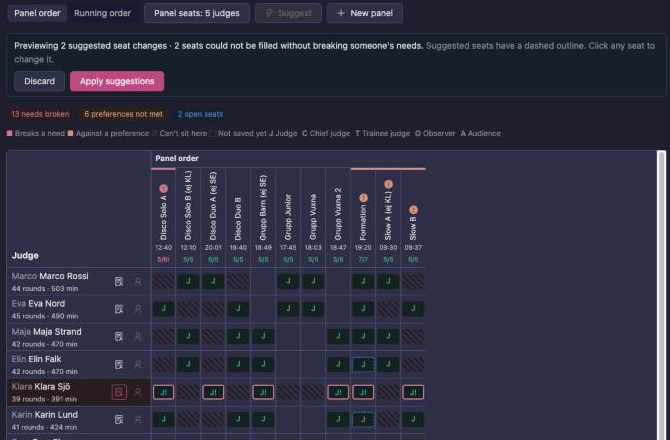670x440 pixels.
Task: Open Eva Nord's person icon
Action: 138,309
